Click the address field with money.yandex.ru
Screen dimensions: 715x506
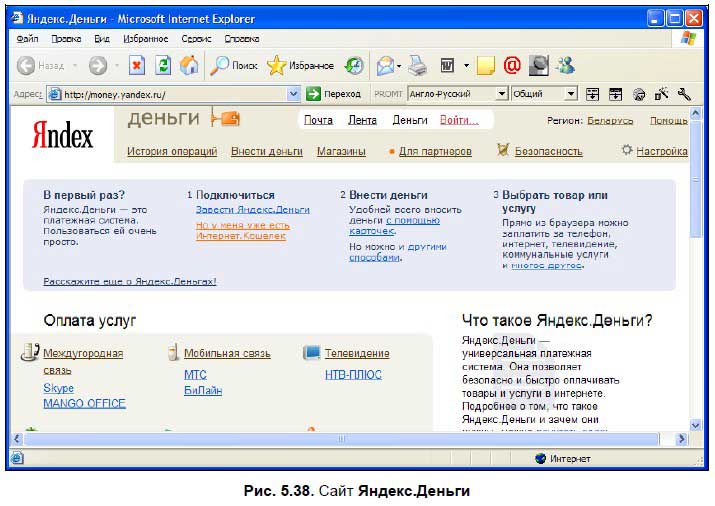tap(170, 94)
